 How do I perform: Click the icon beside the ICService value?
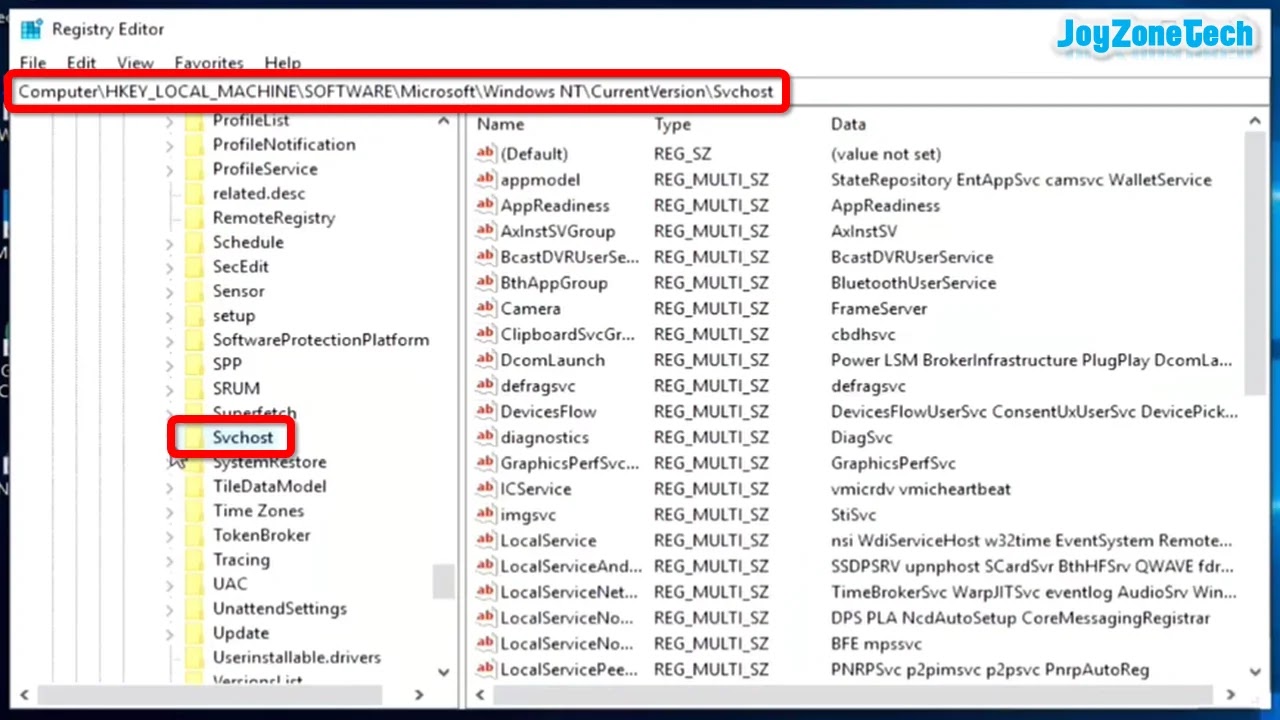tap(486, 489)
